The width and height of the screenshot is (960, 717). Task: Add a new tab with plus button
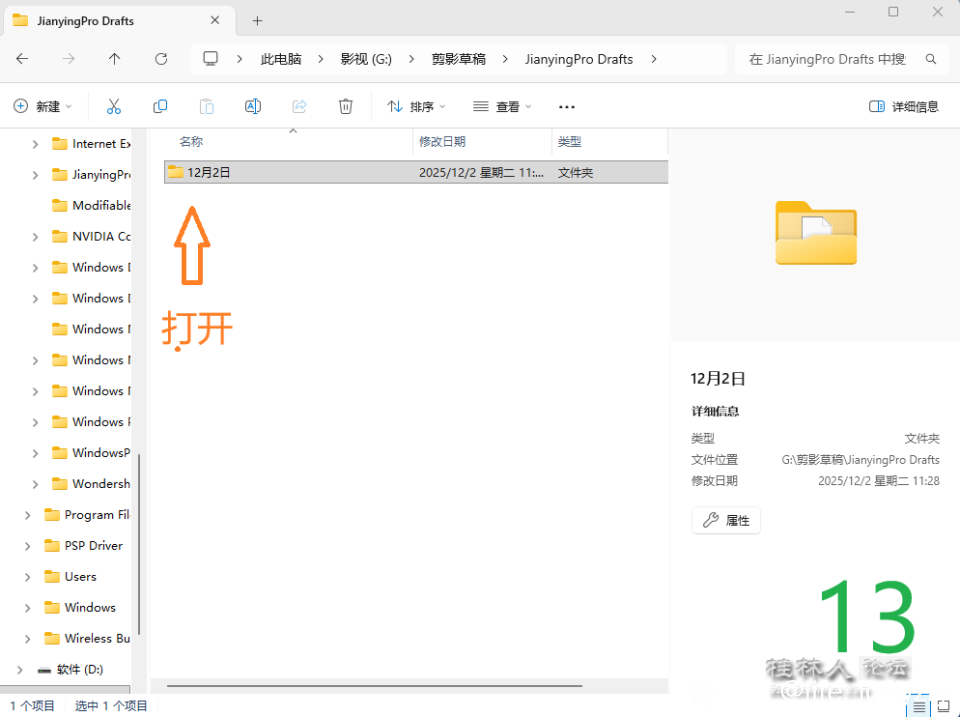257,20
